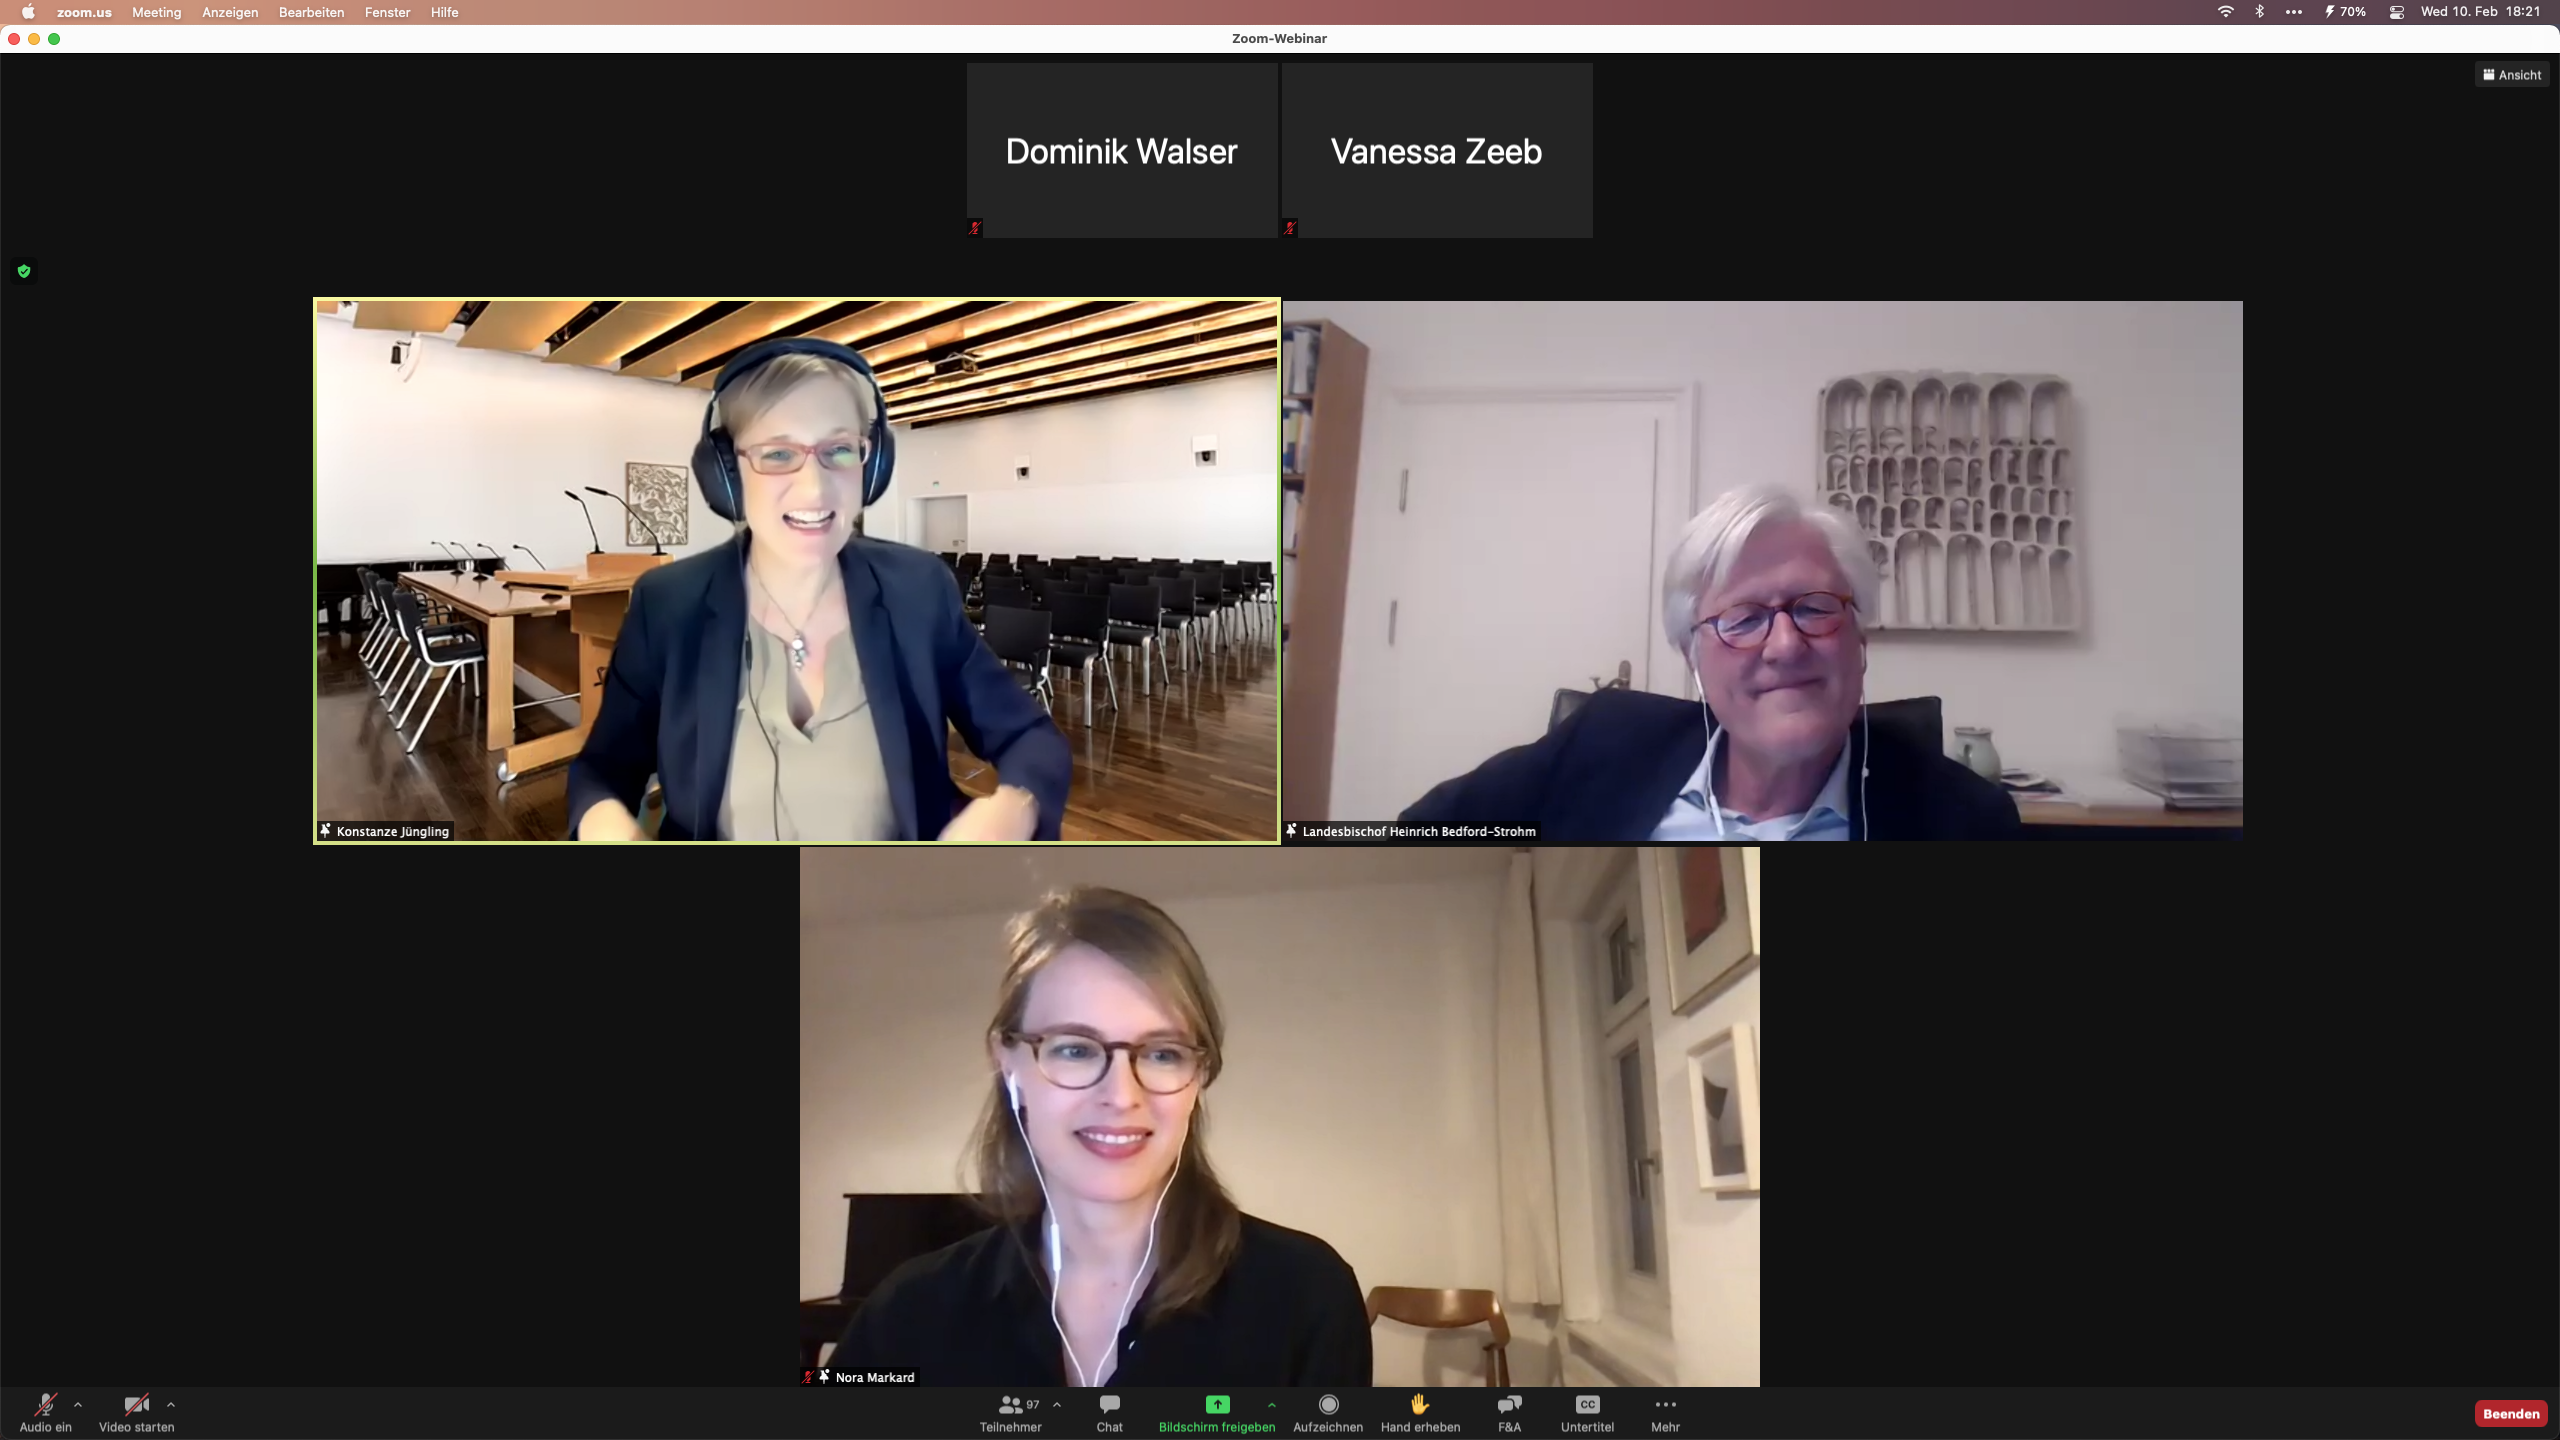Click the Aufzeichnen record icon
Viewport: 2560px width, 1440px height.
(x=1328, y=1405)
